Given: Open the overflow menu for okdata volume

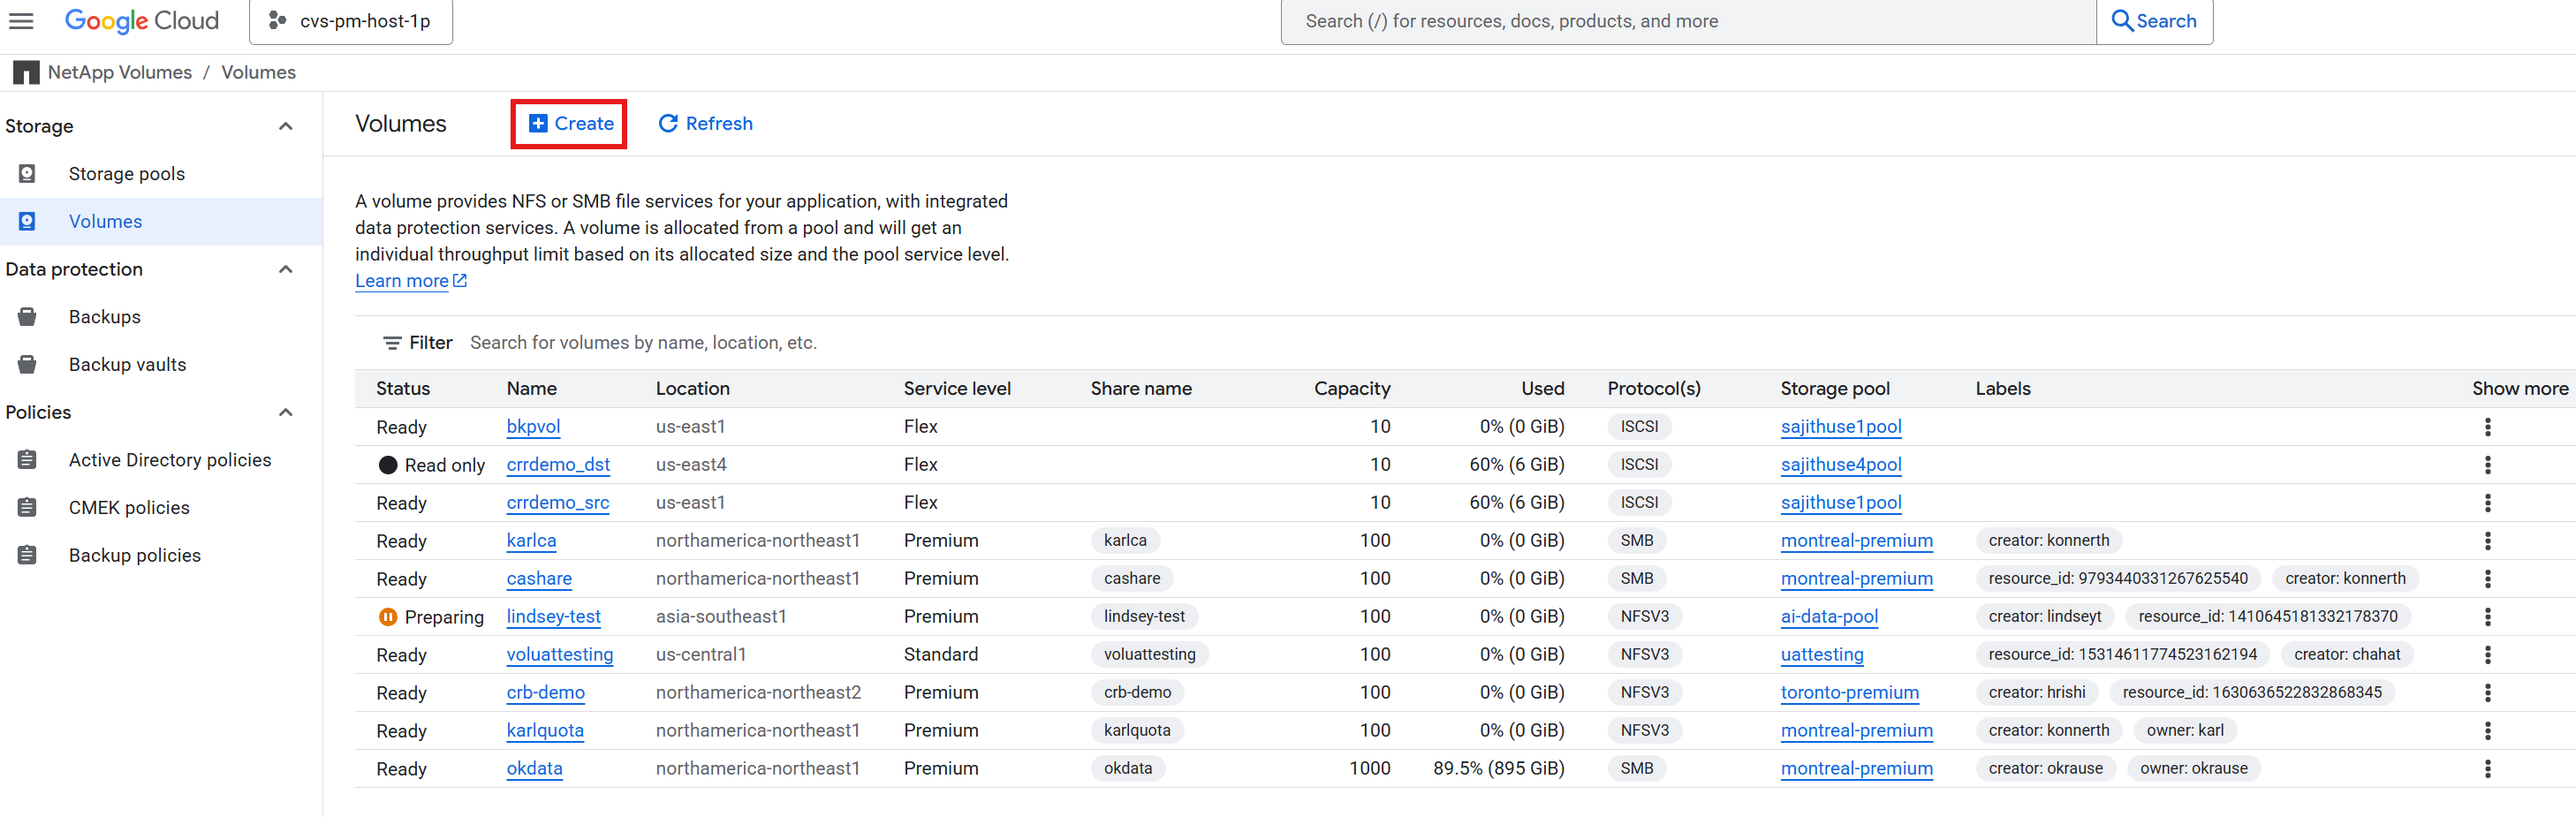Looking at the screenshot, I should coord(2488,768).
